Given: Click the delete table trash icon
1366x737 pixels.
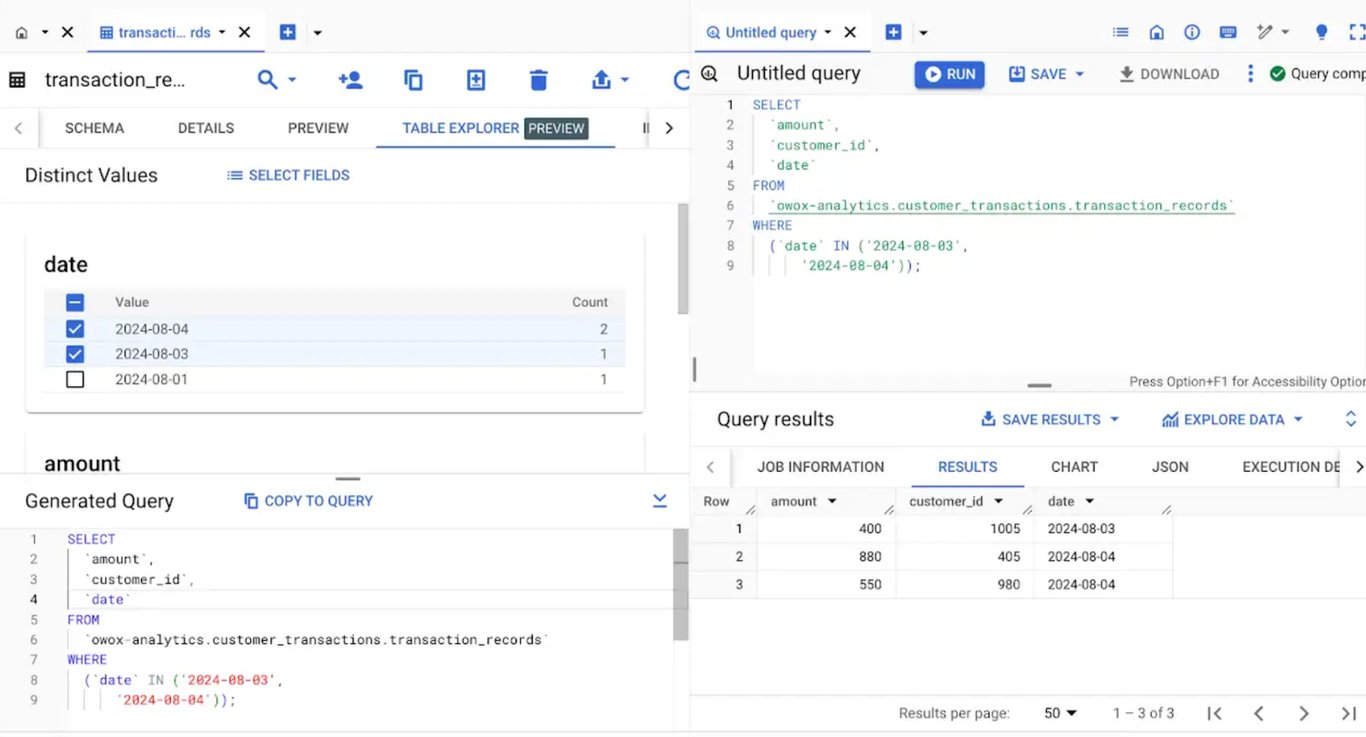Looking at the screenshot, I should coord(539,80).
